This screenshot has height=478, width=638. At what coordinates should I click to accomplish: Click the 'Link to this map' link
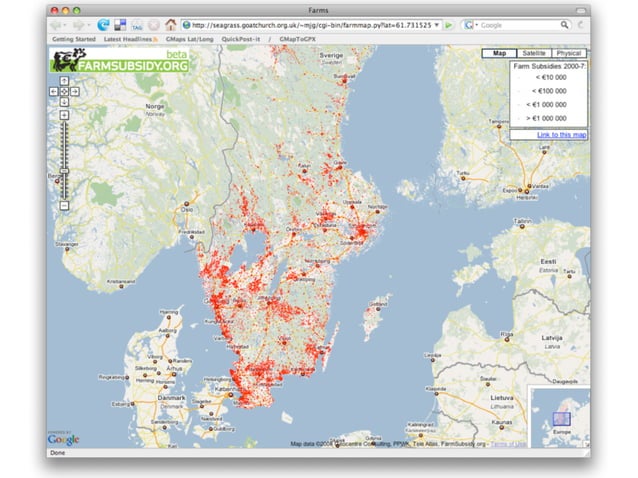pyautogui.click(x=561, y=134)
